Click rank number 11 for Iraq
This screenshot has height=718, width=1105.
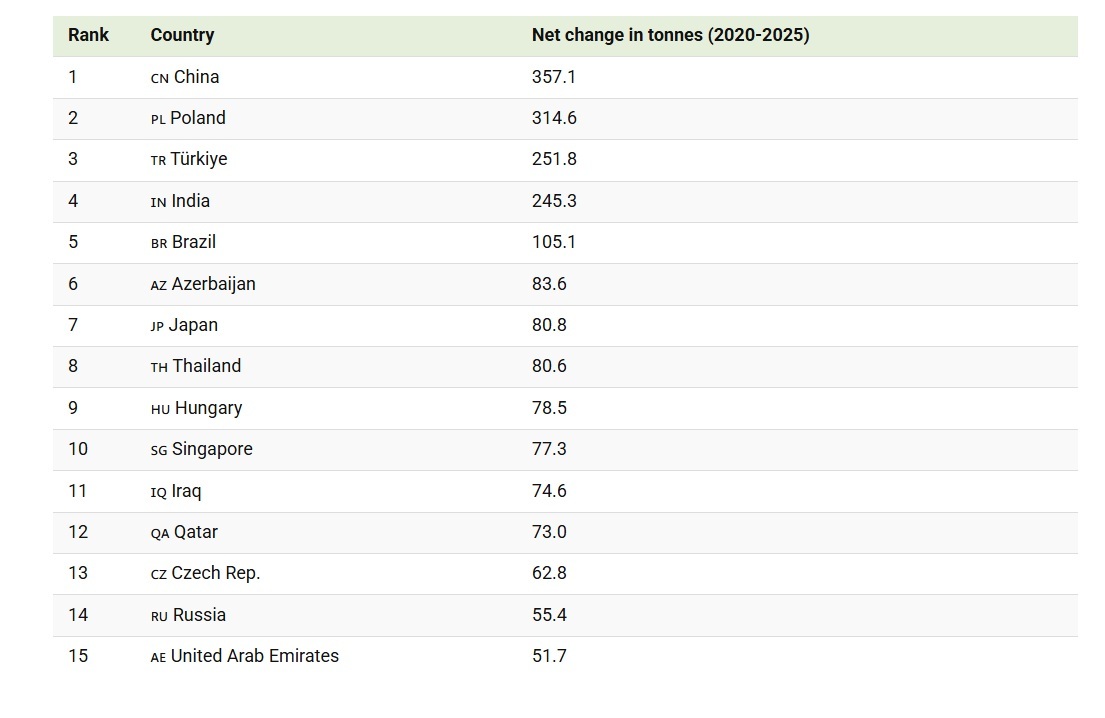point(78,491)
